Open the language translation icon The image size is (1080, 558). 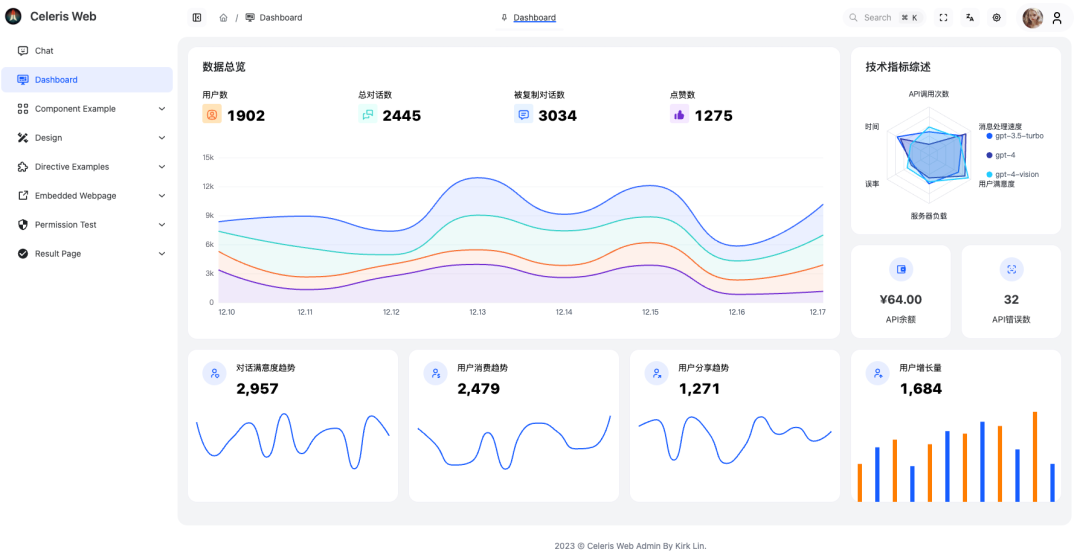coord(970,18)
